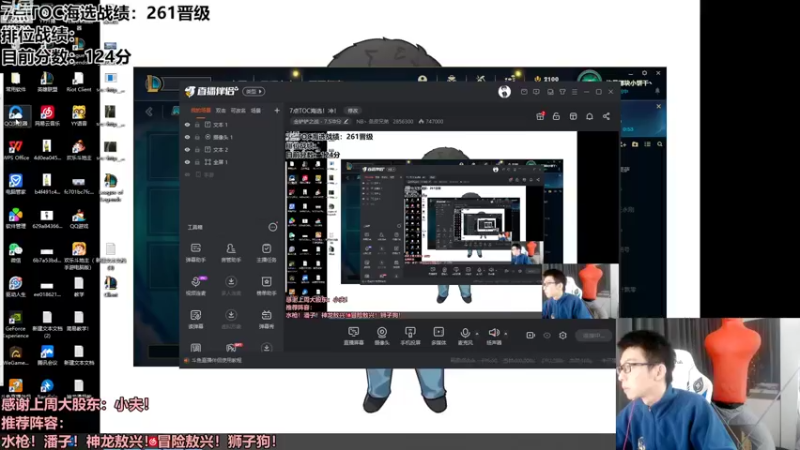Expand the speaker options arrow

point(506,334)
